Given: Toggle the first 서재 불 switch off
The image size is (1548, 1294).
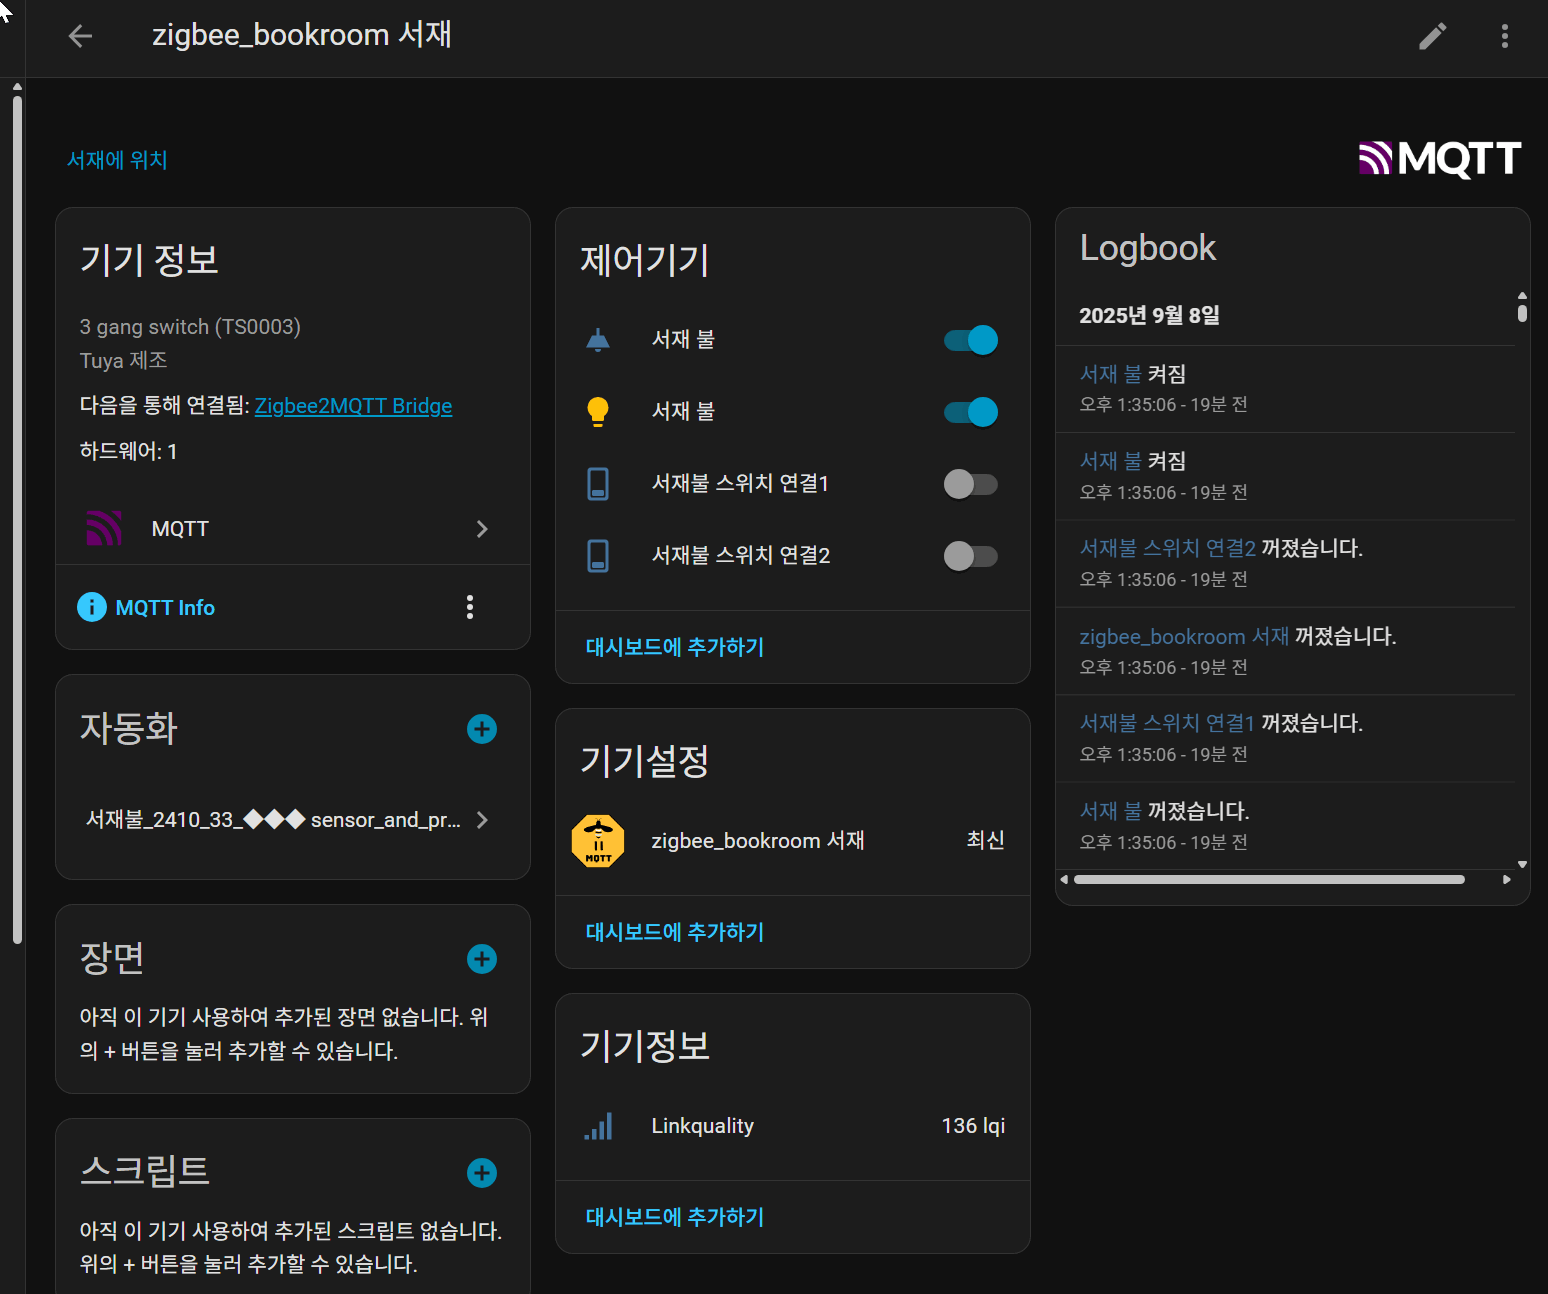Looking at the screenshot, I should 971,340.
